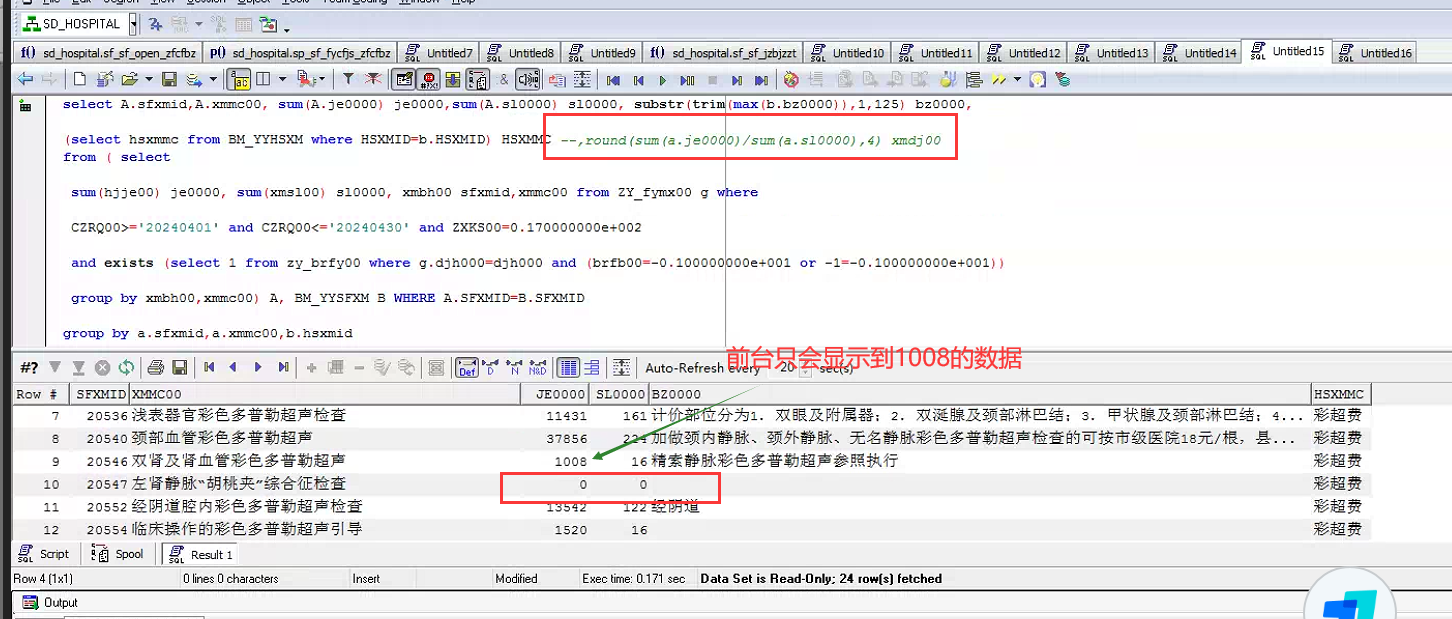The width and height of the screenshot is (1452, 619).
Task: Open the sd_hospital.sf_sf_open_zfcfbz tab
Action: click(109, 53)
